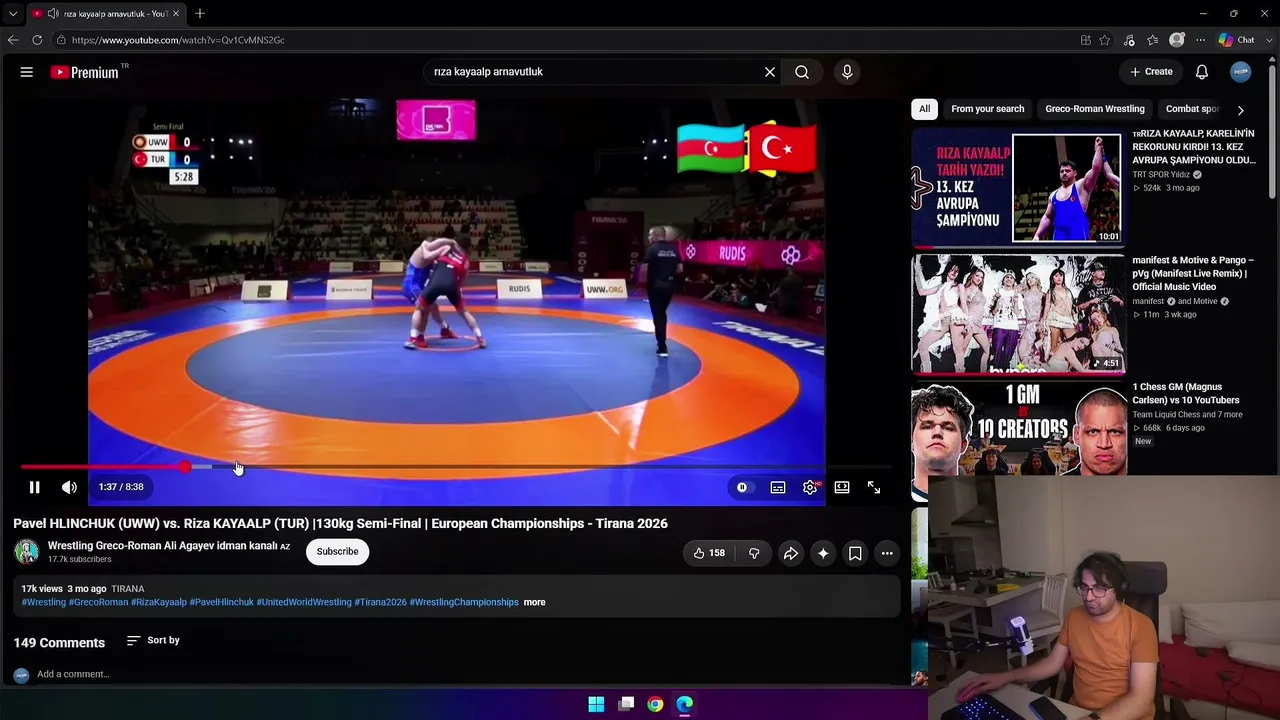Open Edge from the taskbar
Screen dimensions: 1280x720
[x=685, y=704]
